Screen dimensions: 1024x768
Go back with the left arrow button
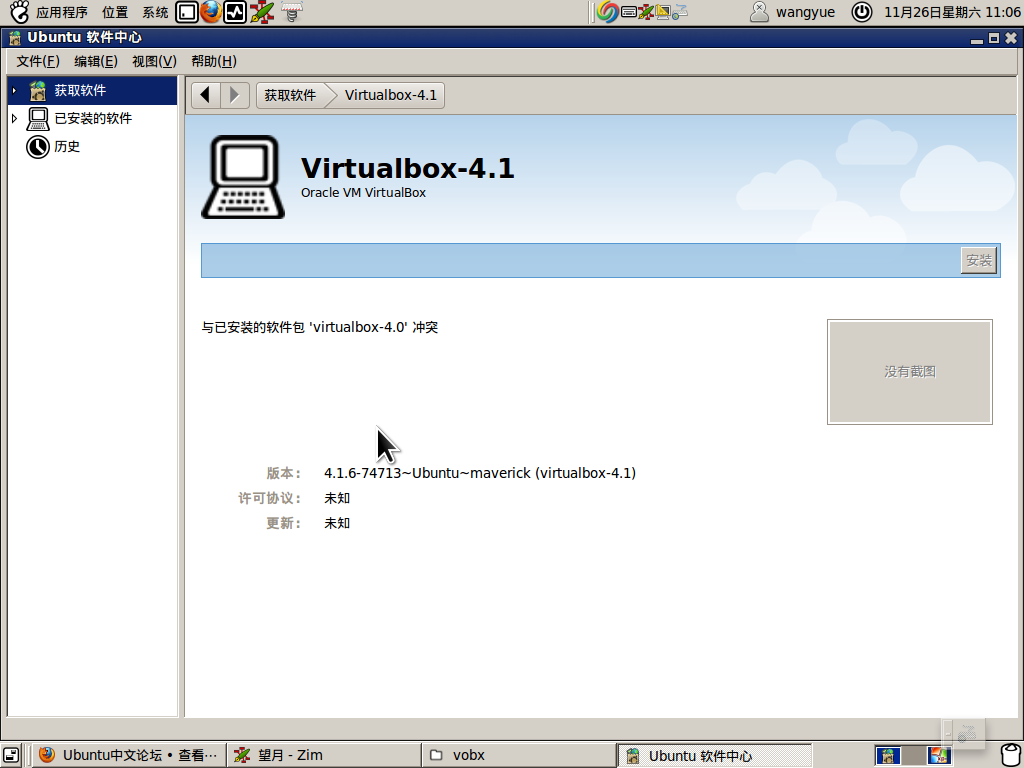click(206, 95)
